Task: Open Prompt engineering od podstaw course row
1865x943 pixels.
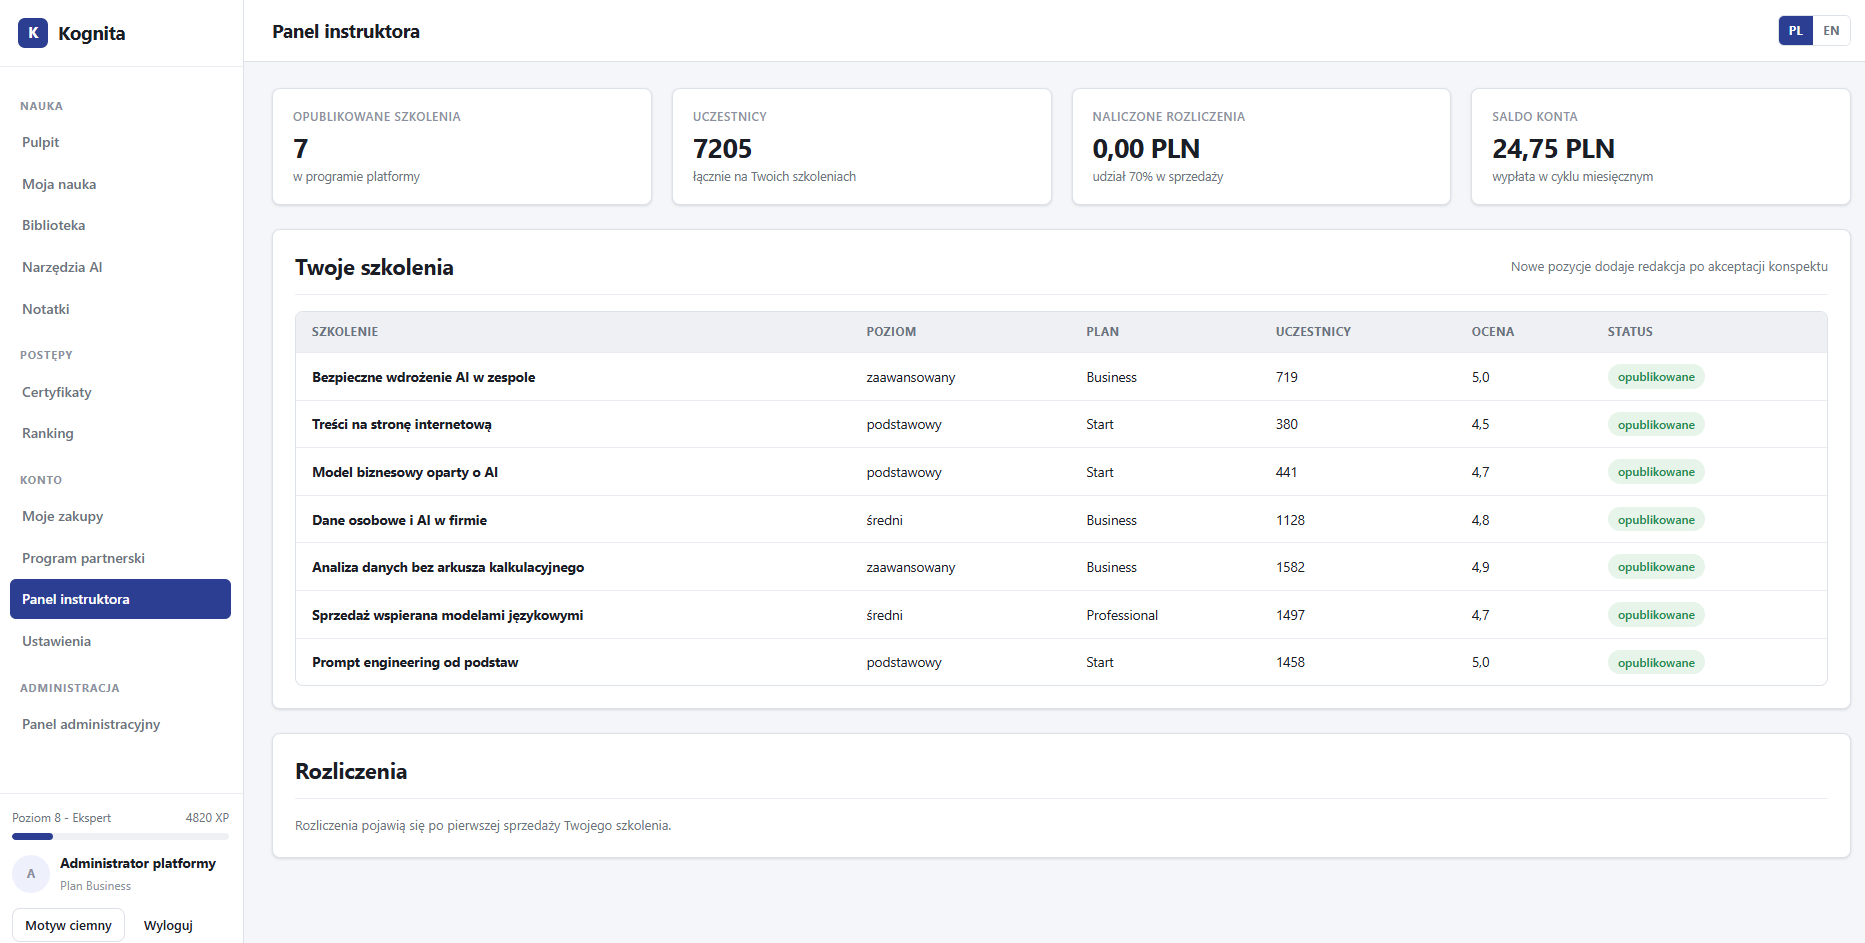Action: 1061,662
